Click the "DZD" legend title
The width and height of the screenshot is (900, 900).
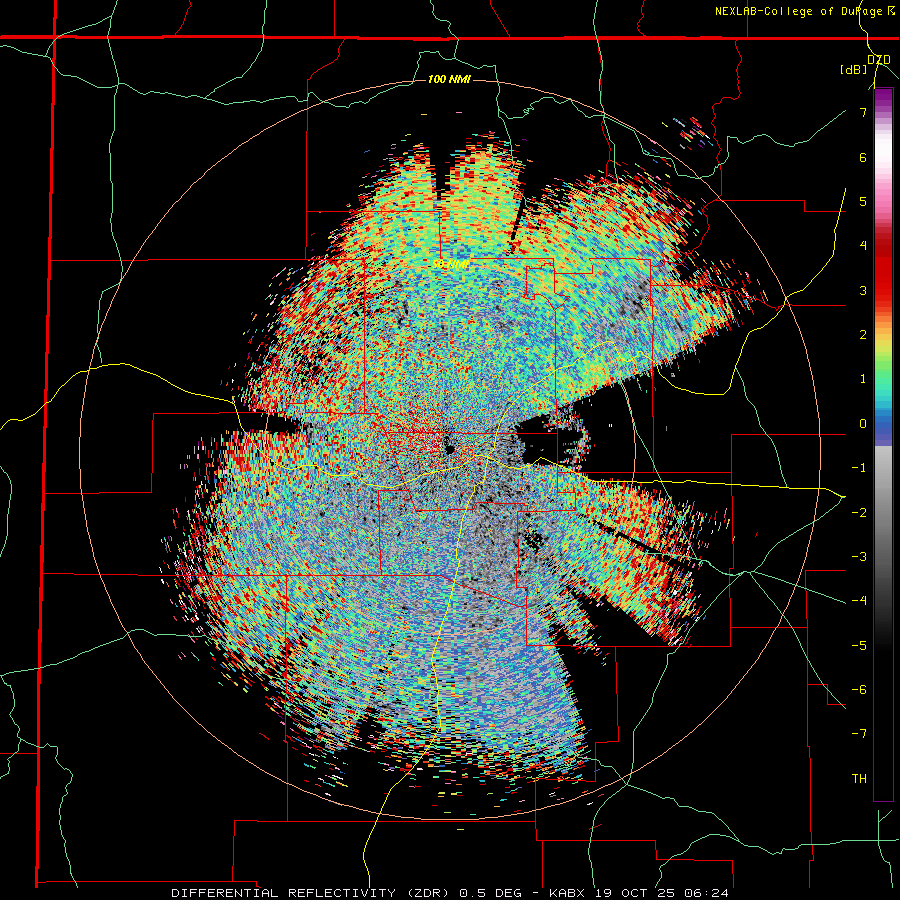coord(879,60)
